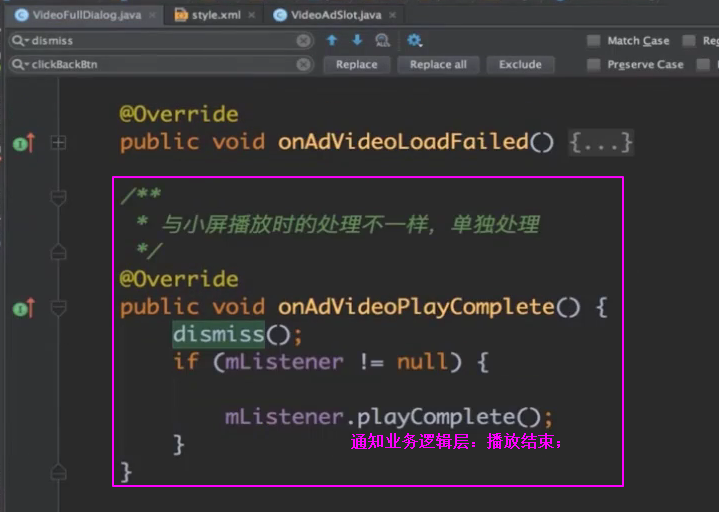
Task: Click implements gutter icon beside onAdVideoPlayComplete
Action: (24, 308)
